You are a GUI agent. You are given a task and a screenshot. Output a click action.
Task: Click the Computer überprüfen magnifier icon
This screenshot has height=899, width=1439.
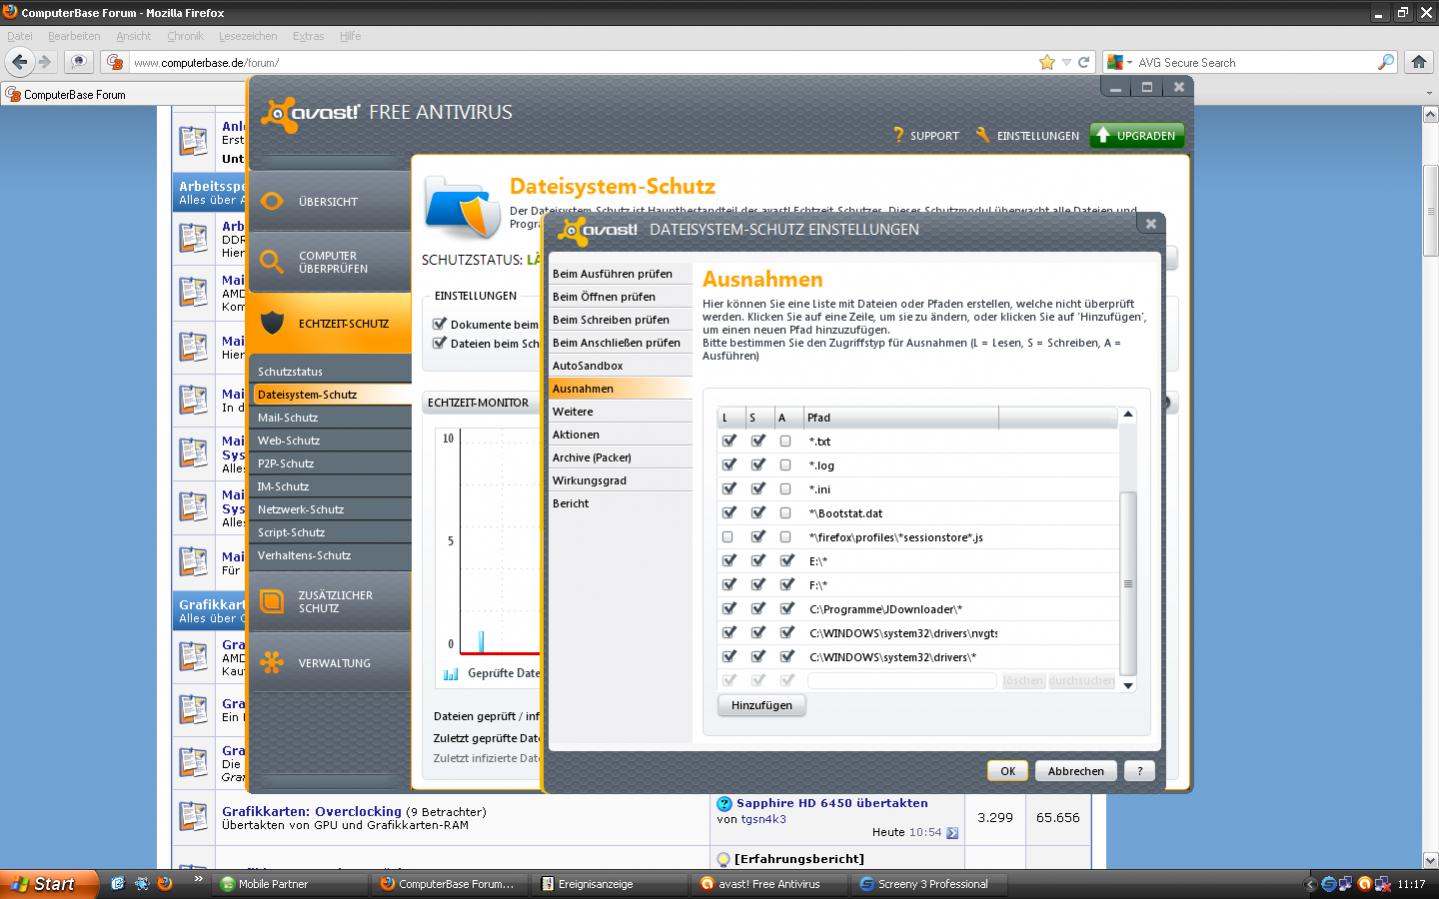272,262
